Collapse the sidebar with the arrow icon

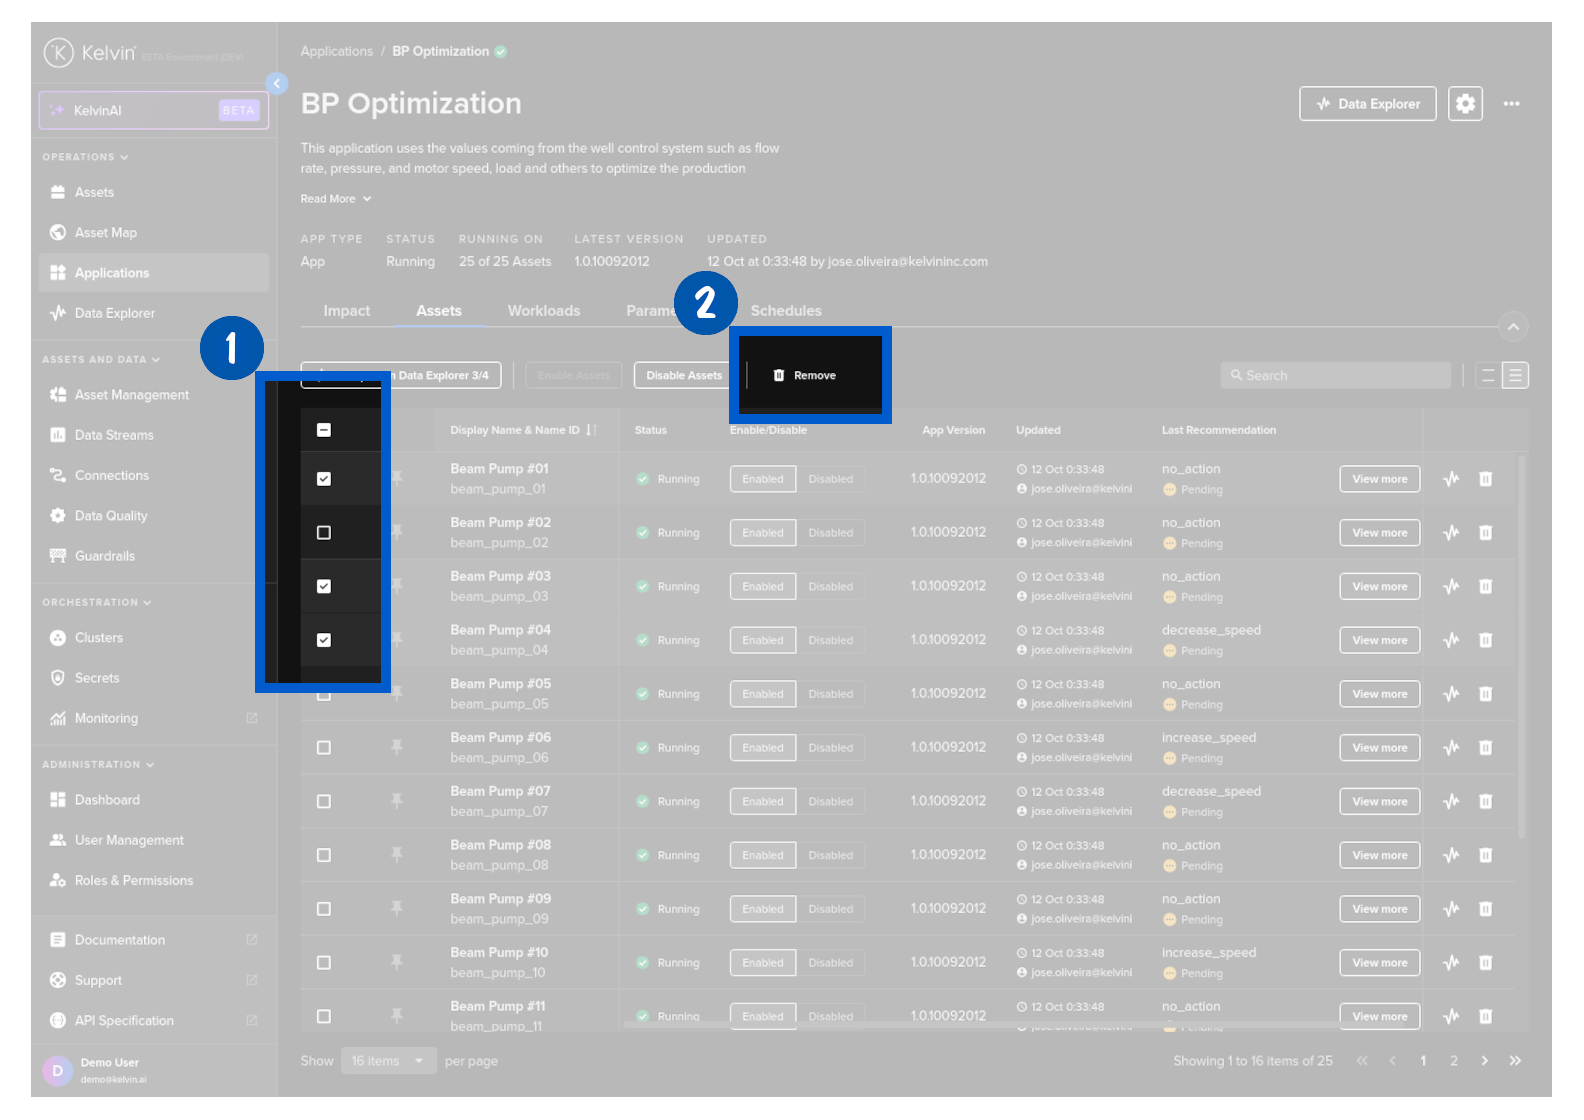click(277, 84)
